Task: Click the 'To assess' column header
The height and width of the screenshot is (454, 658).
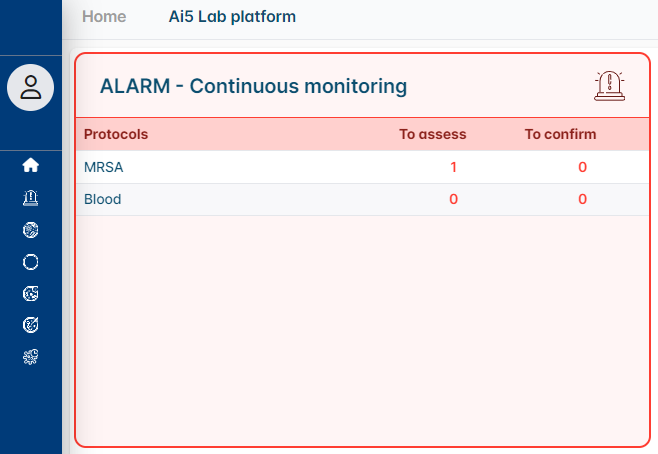Action: tap(433, 134)
